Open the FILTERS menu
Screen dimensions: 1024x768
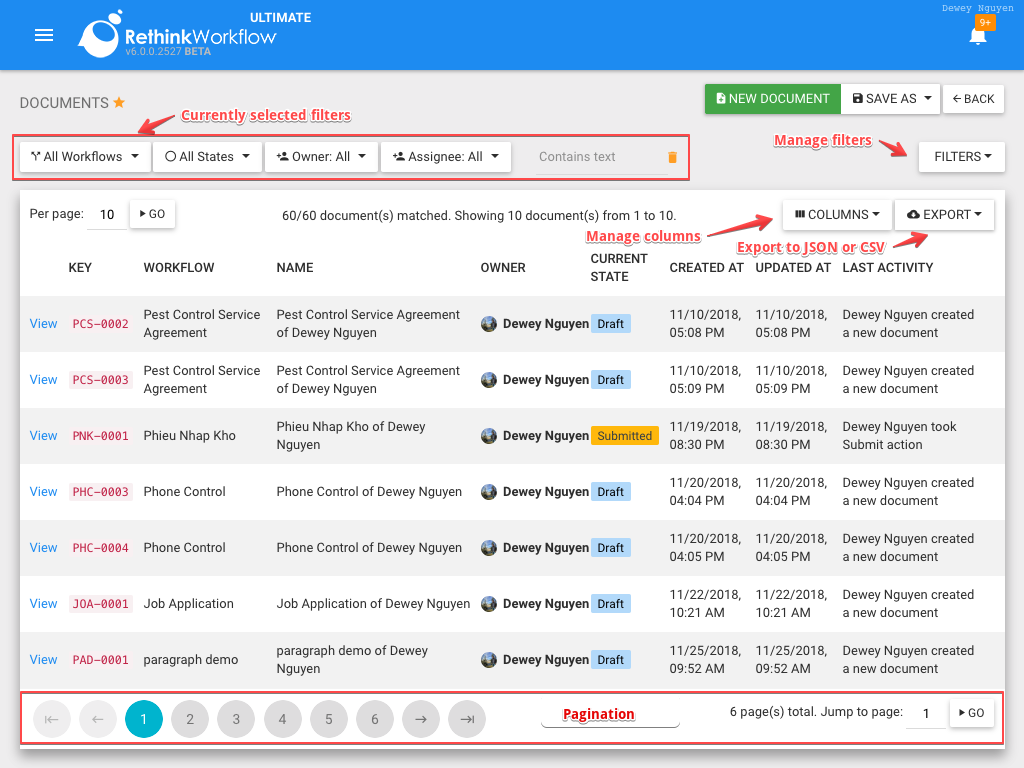(961, 156)
